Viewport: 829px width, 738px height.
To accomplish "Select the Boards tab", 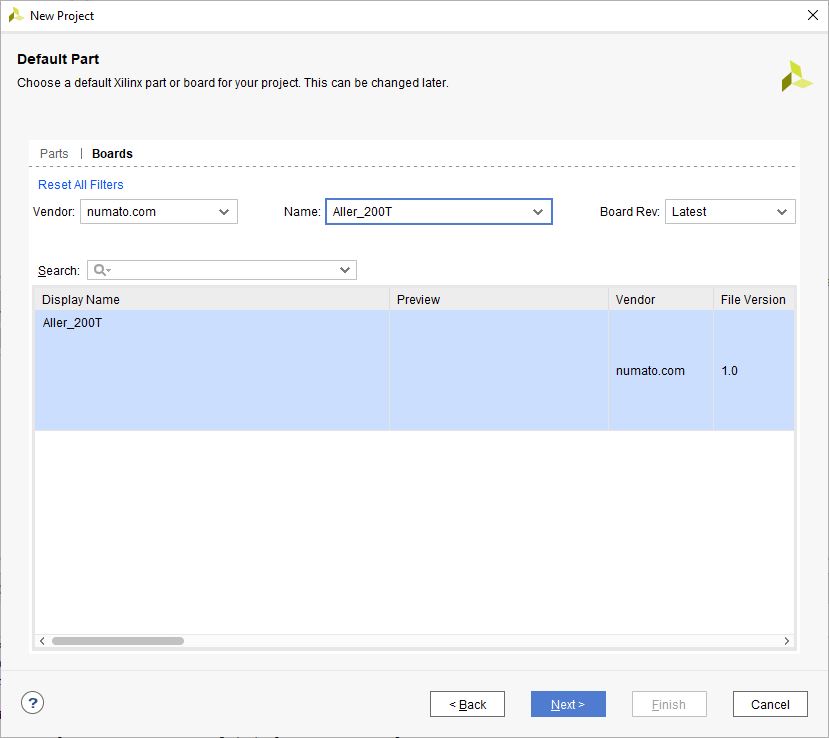I will tap(112, 153).
